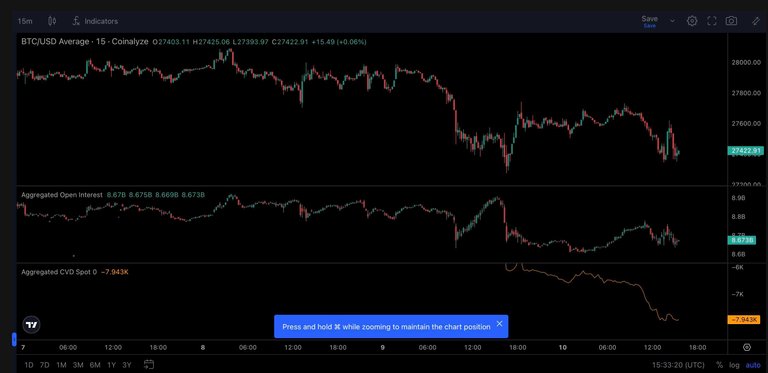Click the day 10 time axis label
This screenshot has width=768, height=373.
(563, 348)
